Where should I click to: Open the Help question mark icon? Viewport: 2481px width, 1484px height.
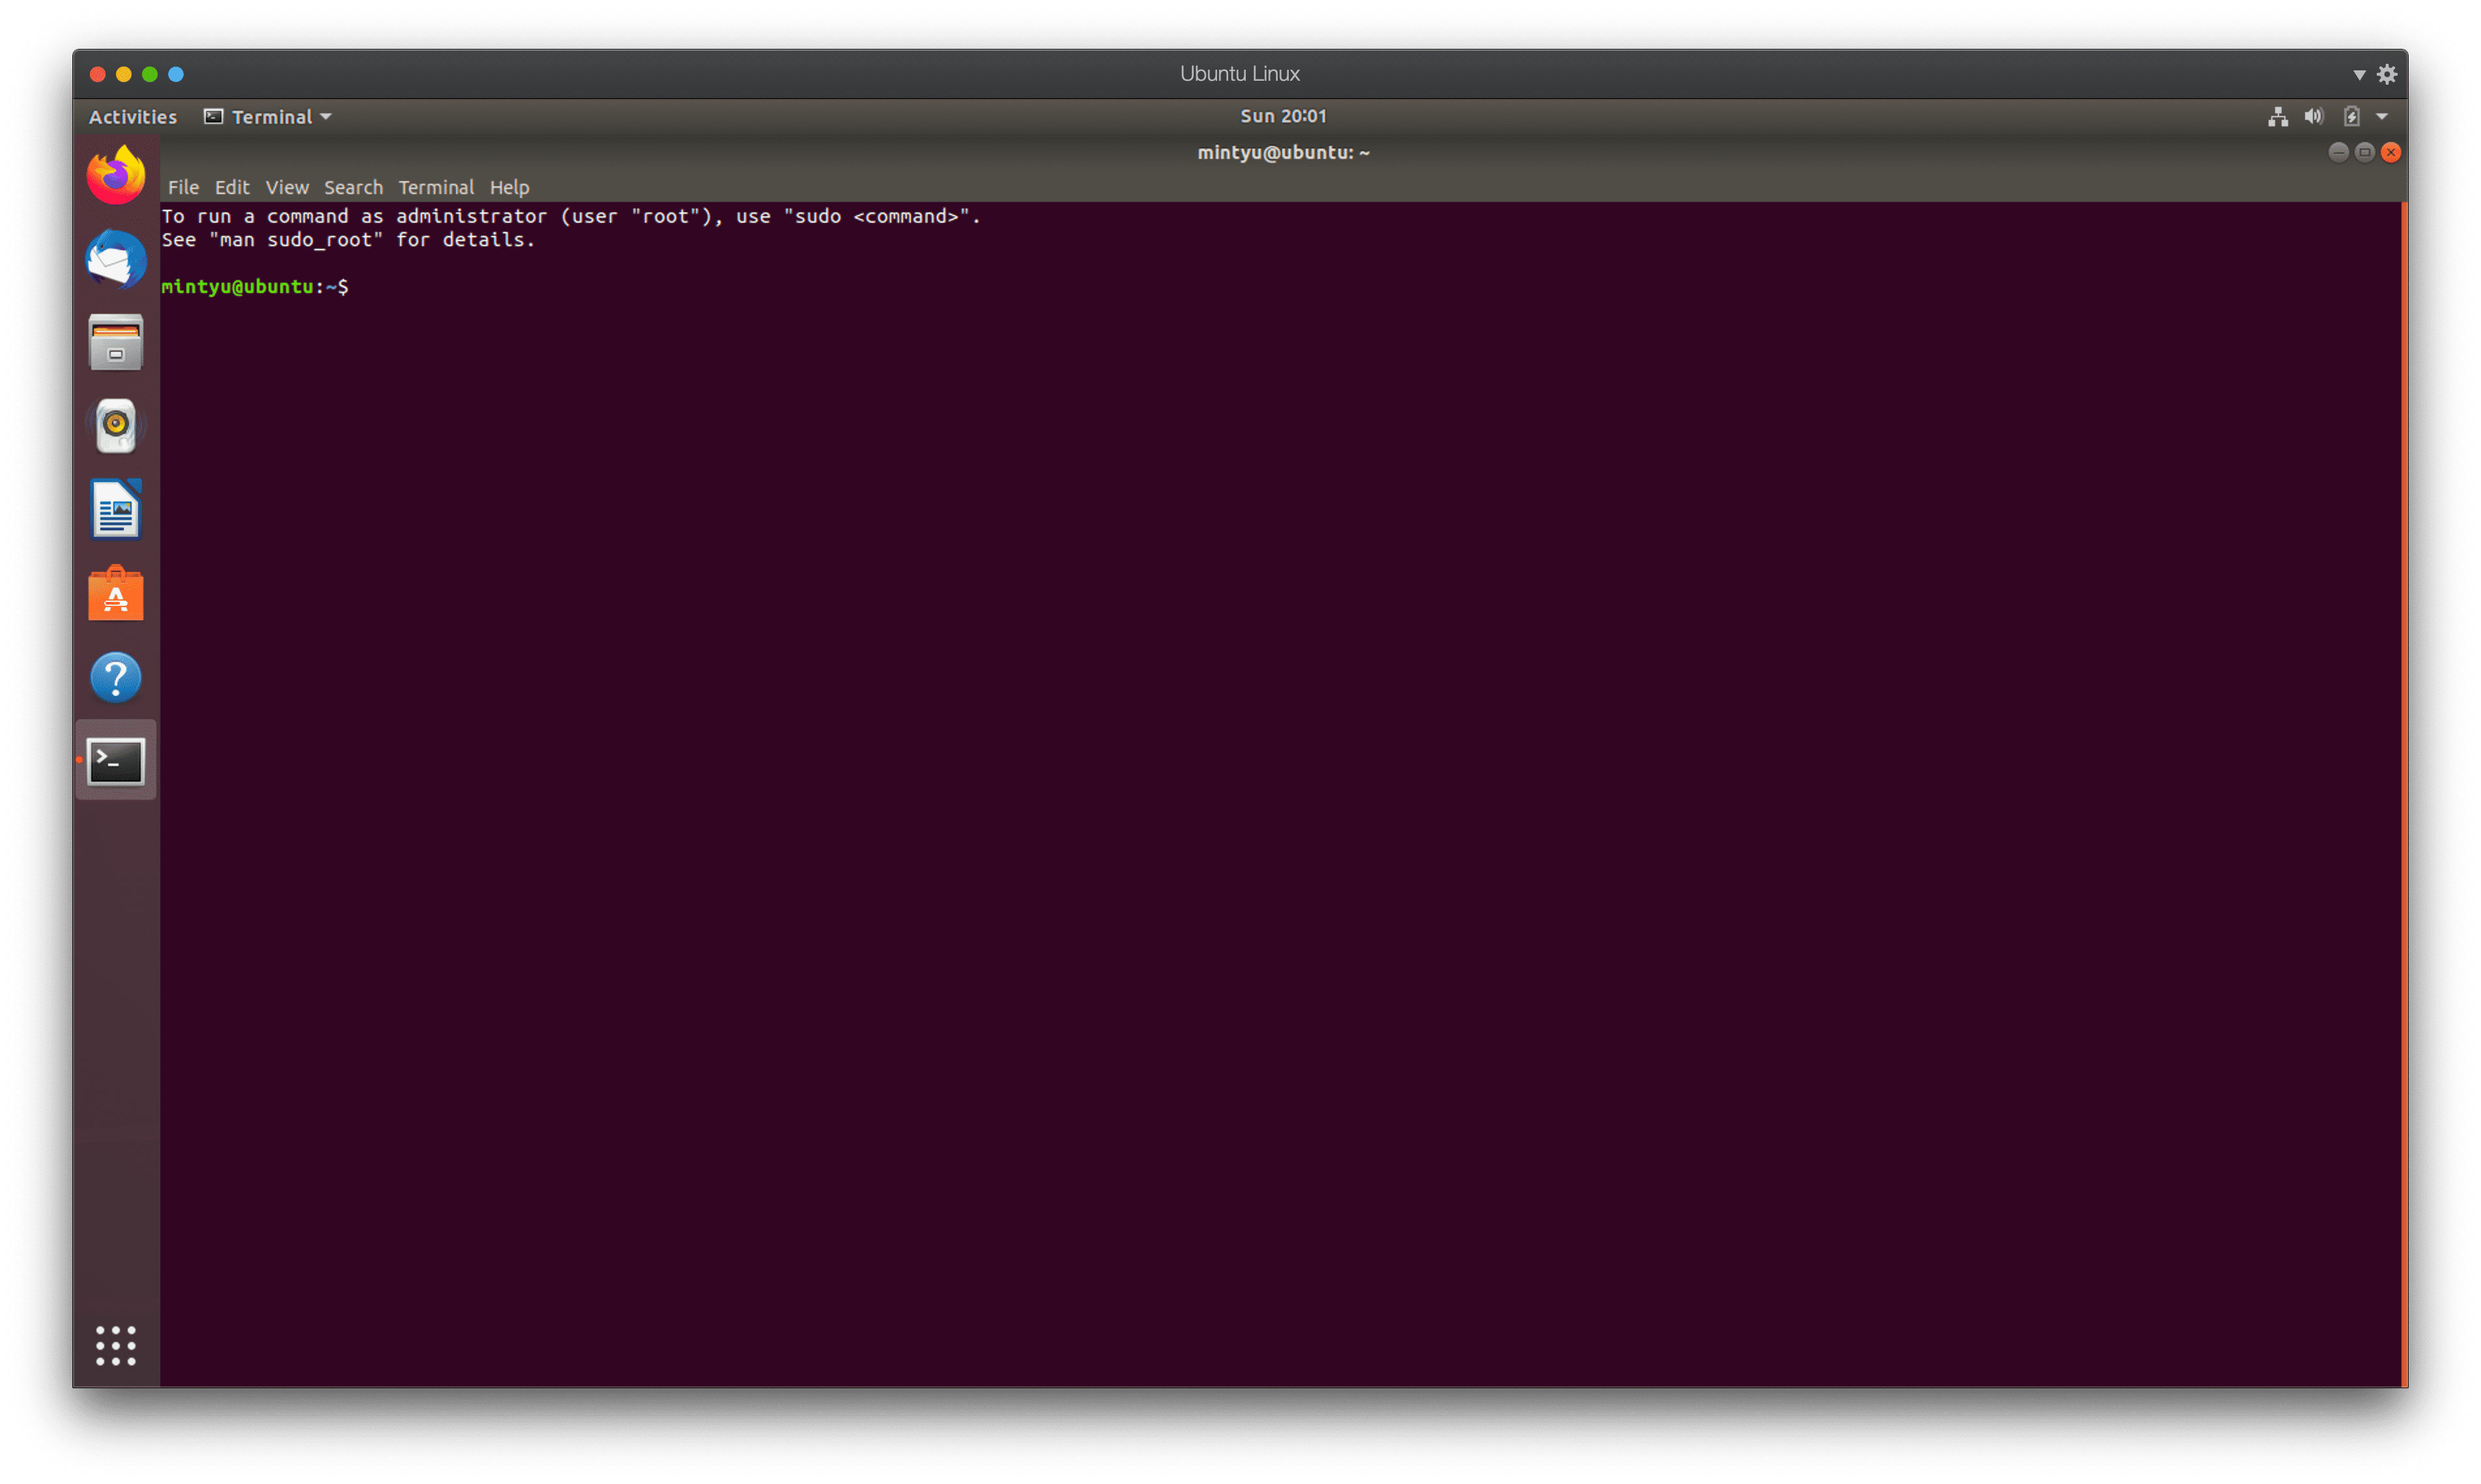(x=116, y=678)
